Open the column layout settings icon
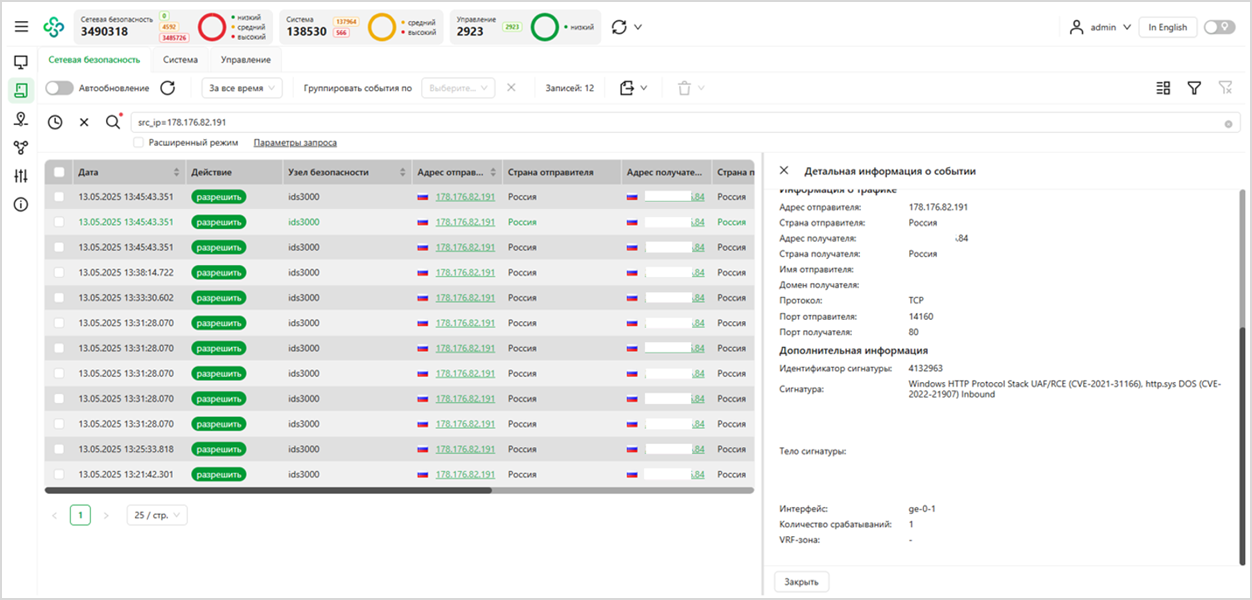 coord(1163,88)
